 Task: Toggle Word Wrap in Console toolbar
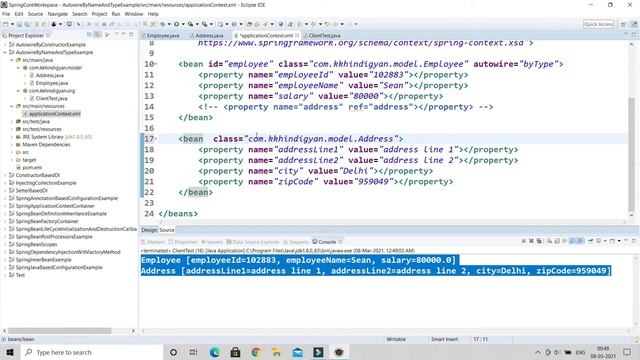click(x=564, y=241)
